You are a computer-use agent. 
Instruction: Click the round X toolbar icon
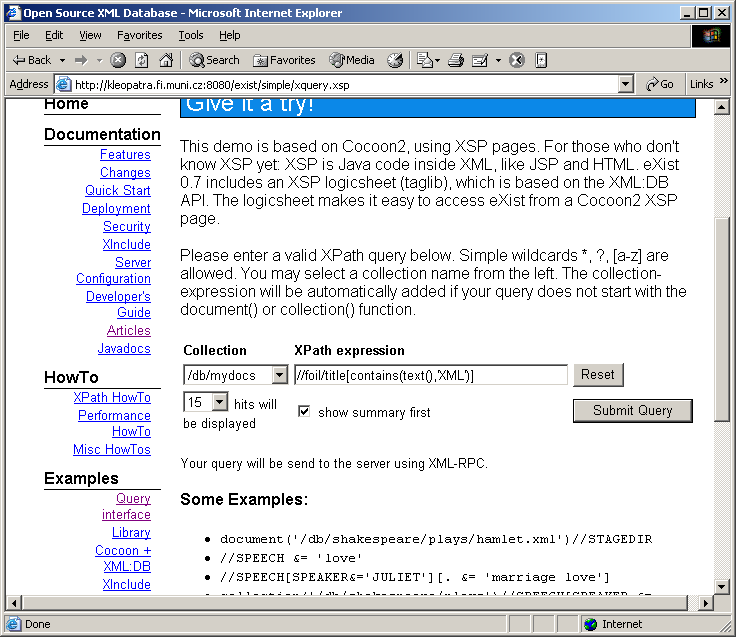(517, 60)
